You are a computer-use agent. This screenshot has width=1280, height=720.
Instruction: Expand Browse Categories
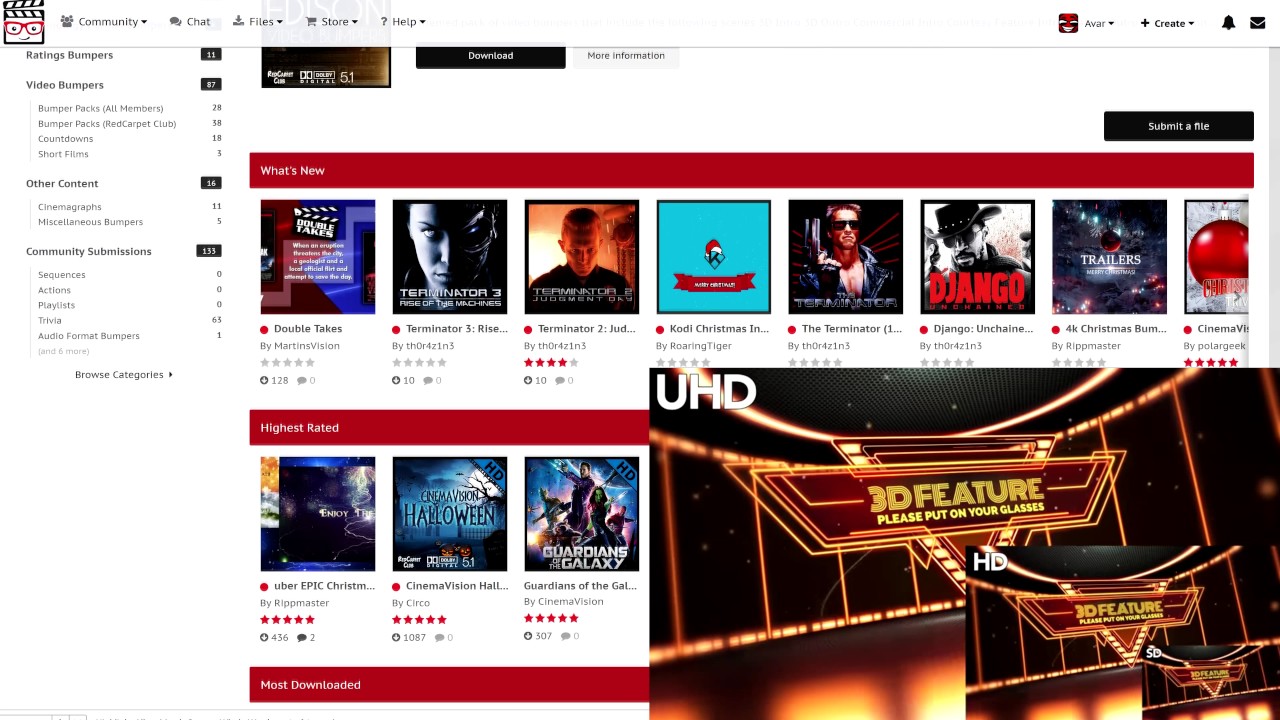tap(123, 375)
